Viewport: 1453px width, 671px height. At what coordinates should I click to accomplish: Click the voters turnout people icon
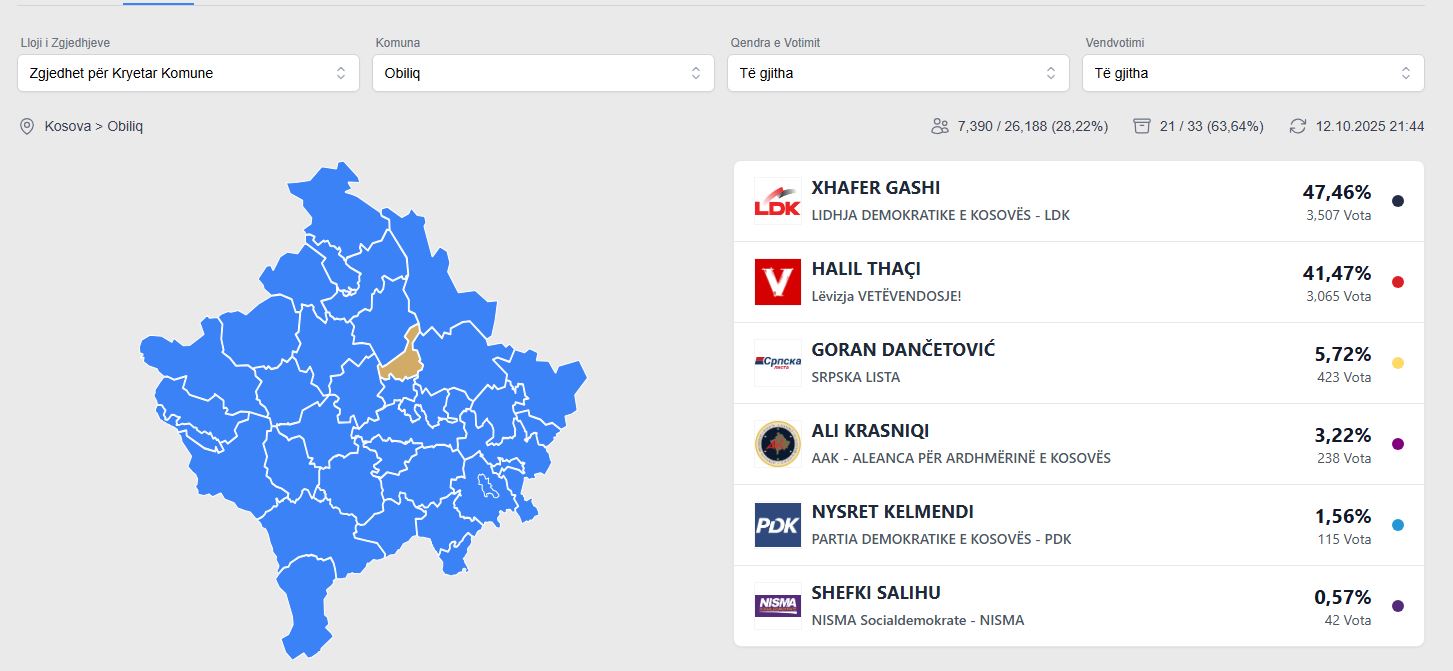(939, 126)
